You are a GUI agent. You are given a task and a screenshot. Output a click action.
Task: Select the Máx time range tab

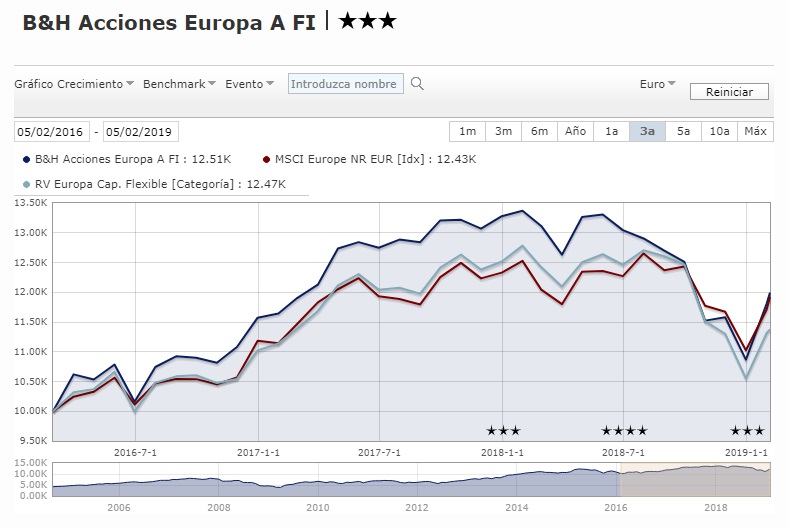click(755, 132)
